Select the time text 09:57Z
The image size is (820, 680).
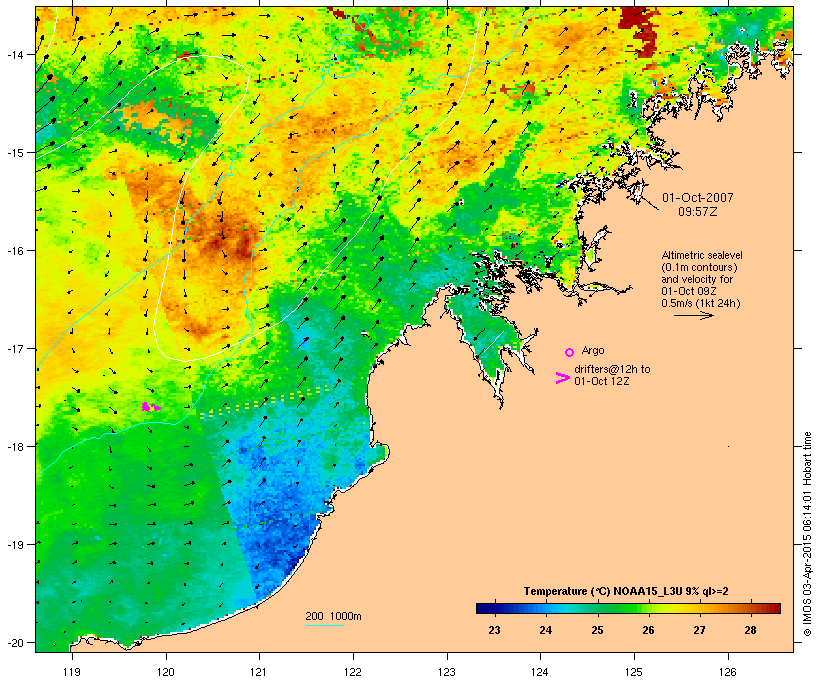698,212
